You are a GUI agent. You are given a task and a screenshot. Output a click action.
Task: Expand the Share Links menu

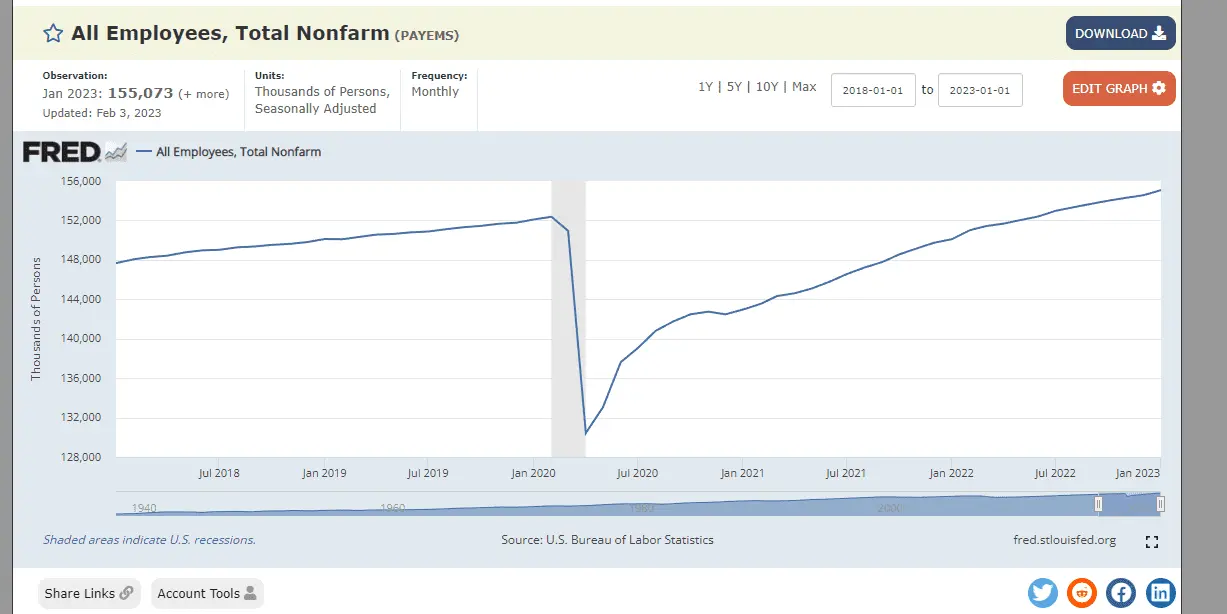coord(89,593)
